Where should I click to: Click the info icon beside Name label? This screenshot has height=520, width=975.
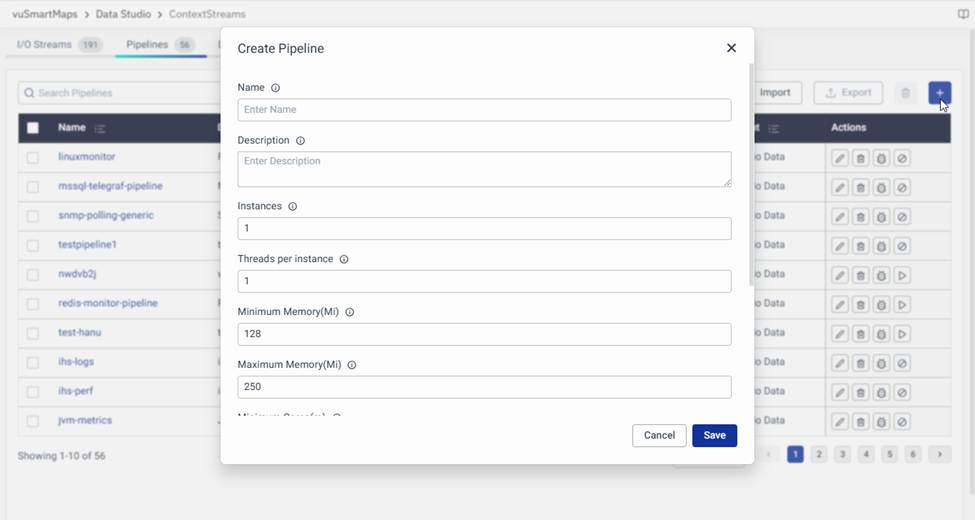[x=276, y=88]
